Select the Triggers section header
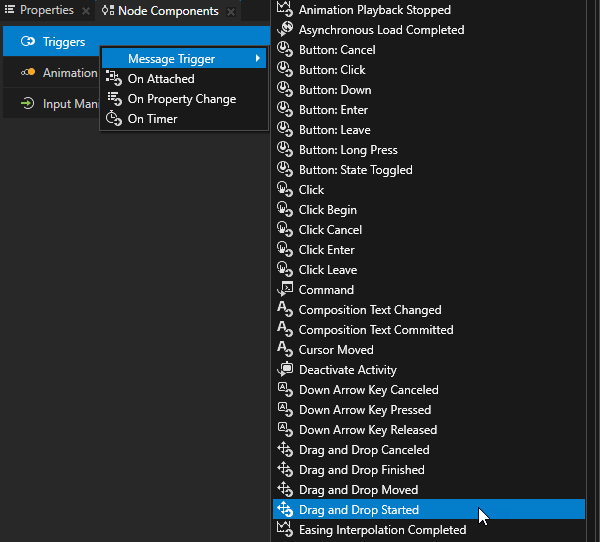600x542 pixels. (x=136, y=41)
